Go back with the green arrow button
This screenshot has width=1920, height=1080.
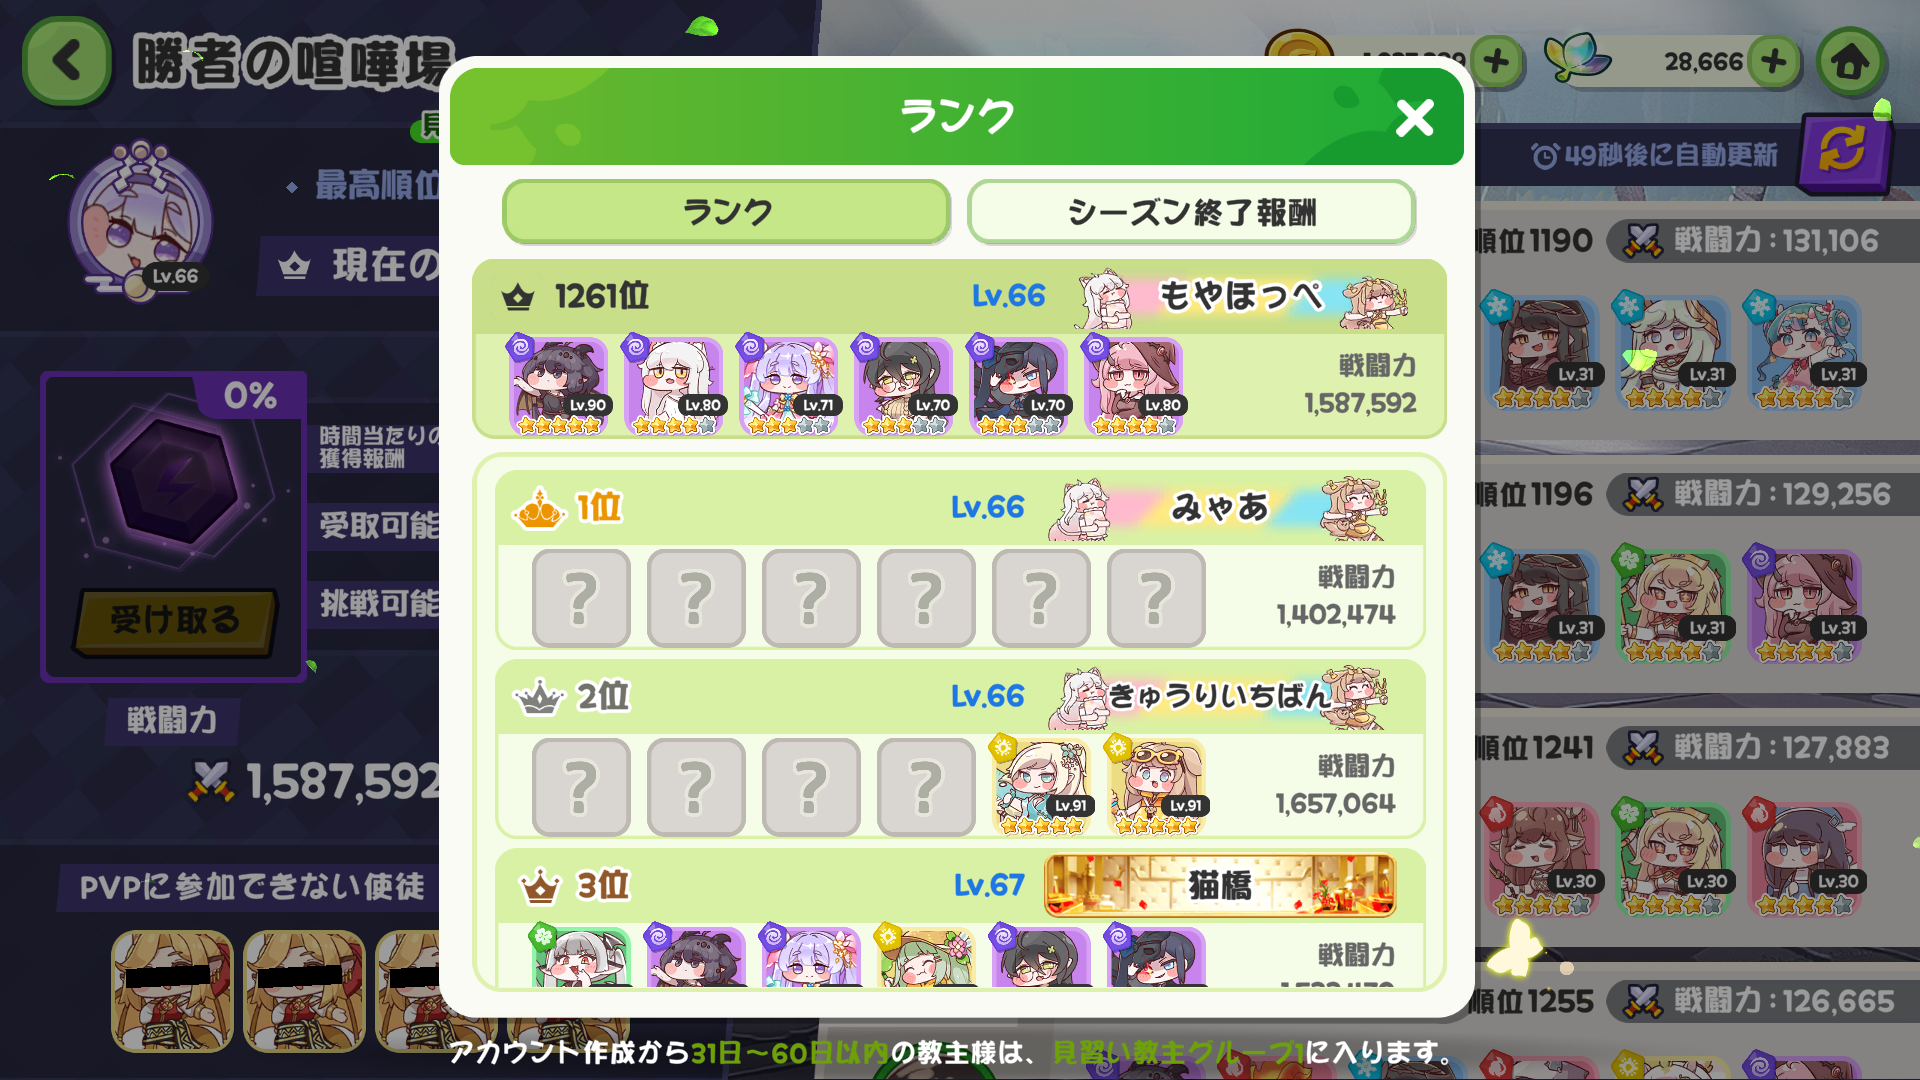point(66,61)
